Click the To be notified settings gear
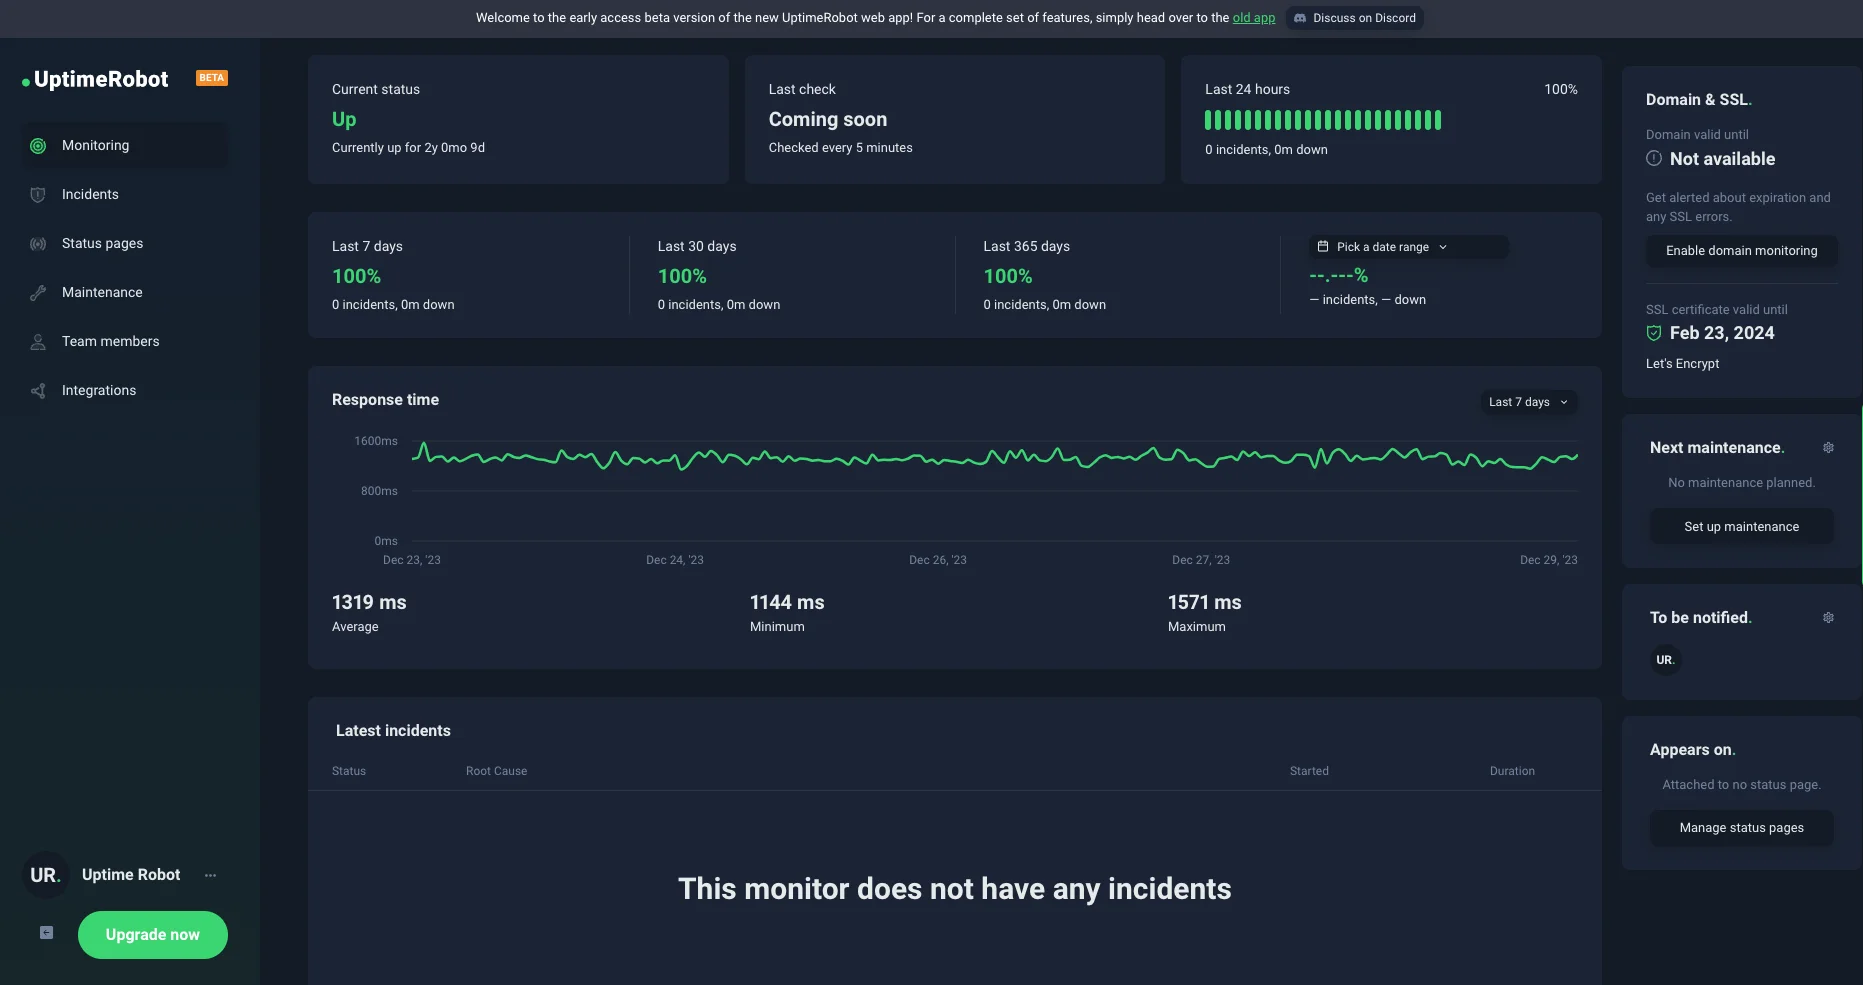1863x985 pixels. tap(1828, 618)
